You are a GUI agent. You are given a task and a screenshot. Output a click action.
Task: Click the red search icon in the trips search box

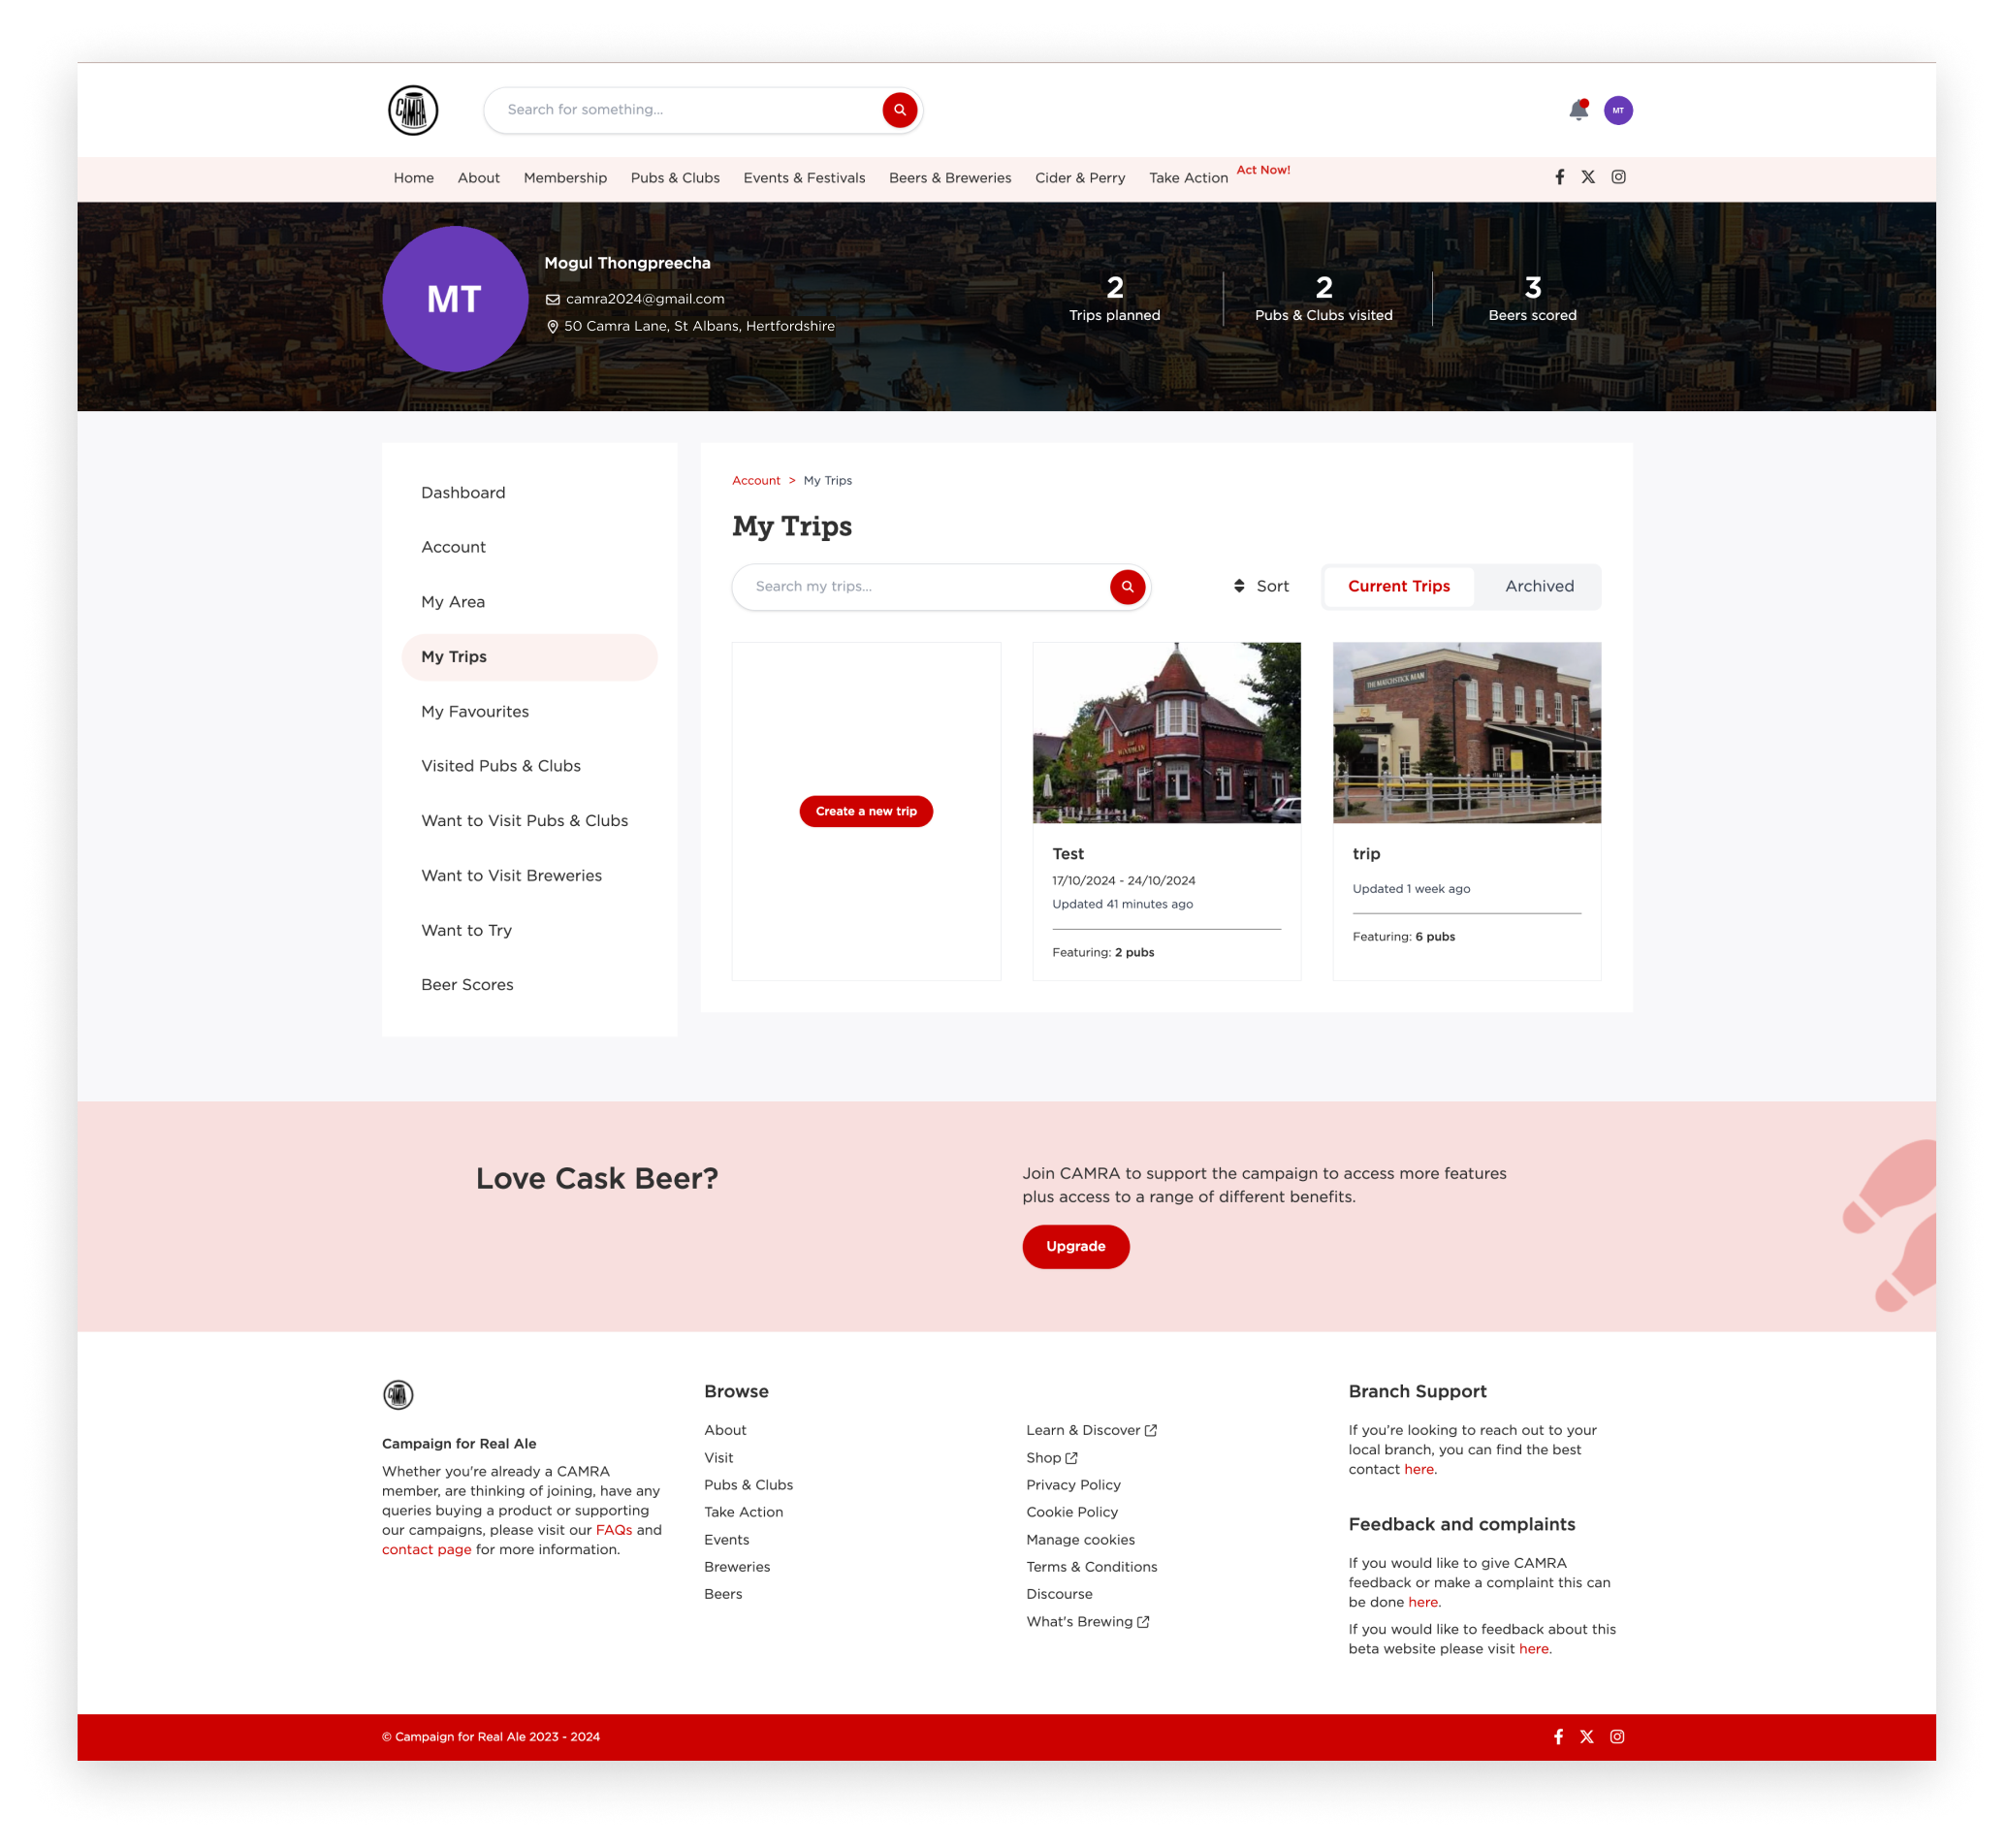pyautogui.click(x=1127, y=587)
